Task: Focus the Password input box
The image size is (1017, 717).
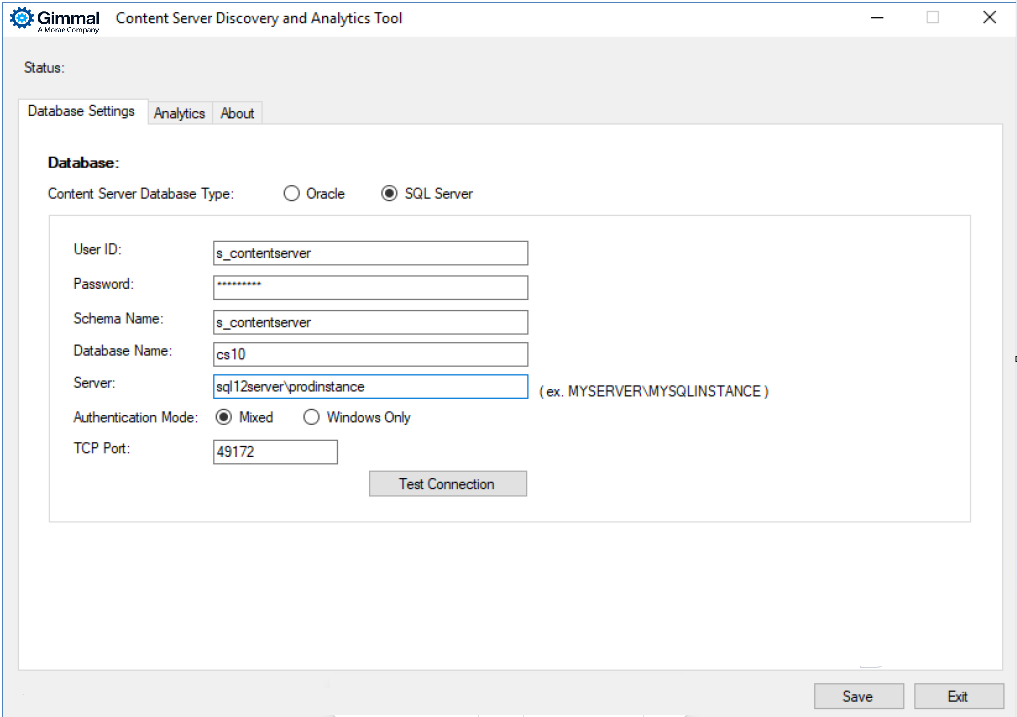Action: click(370, 287)
